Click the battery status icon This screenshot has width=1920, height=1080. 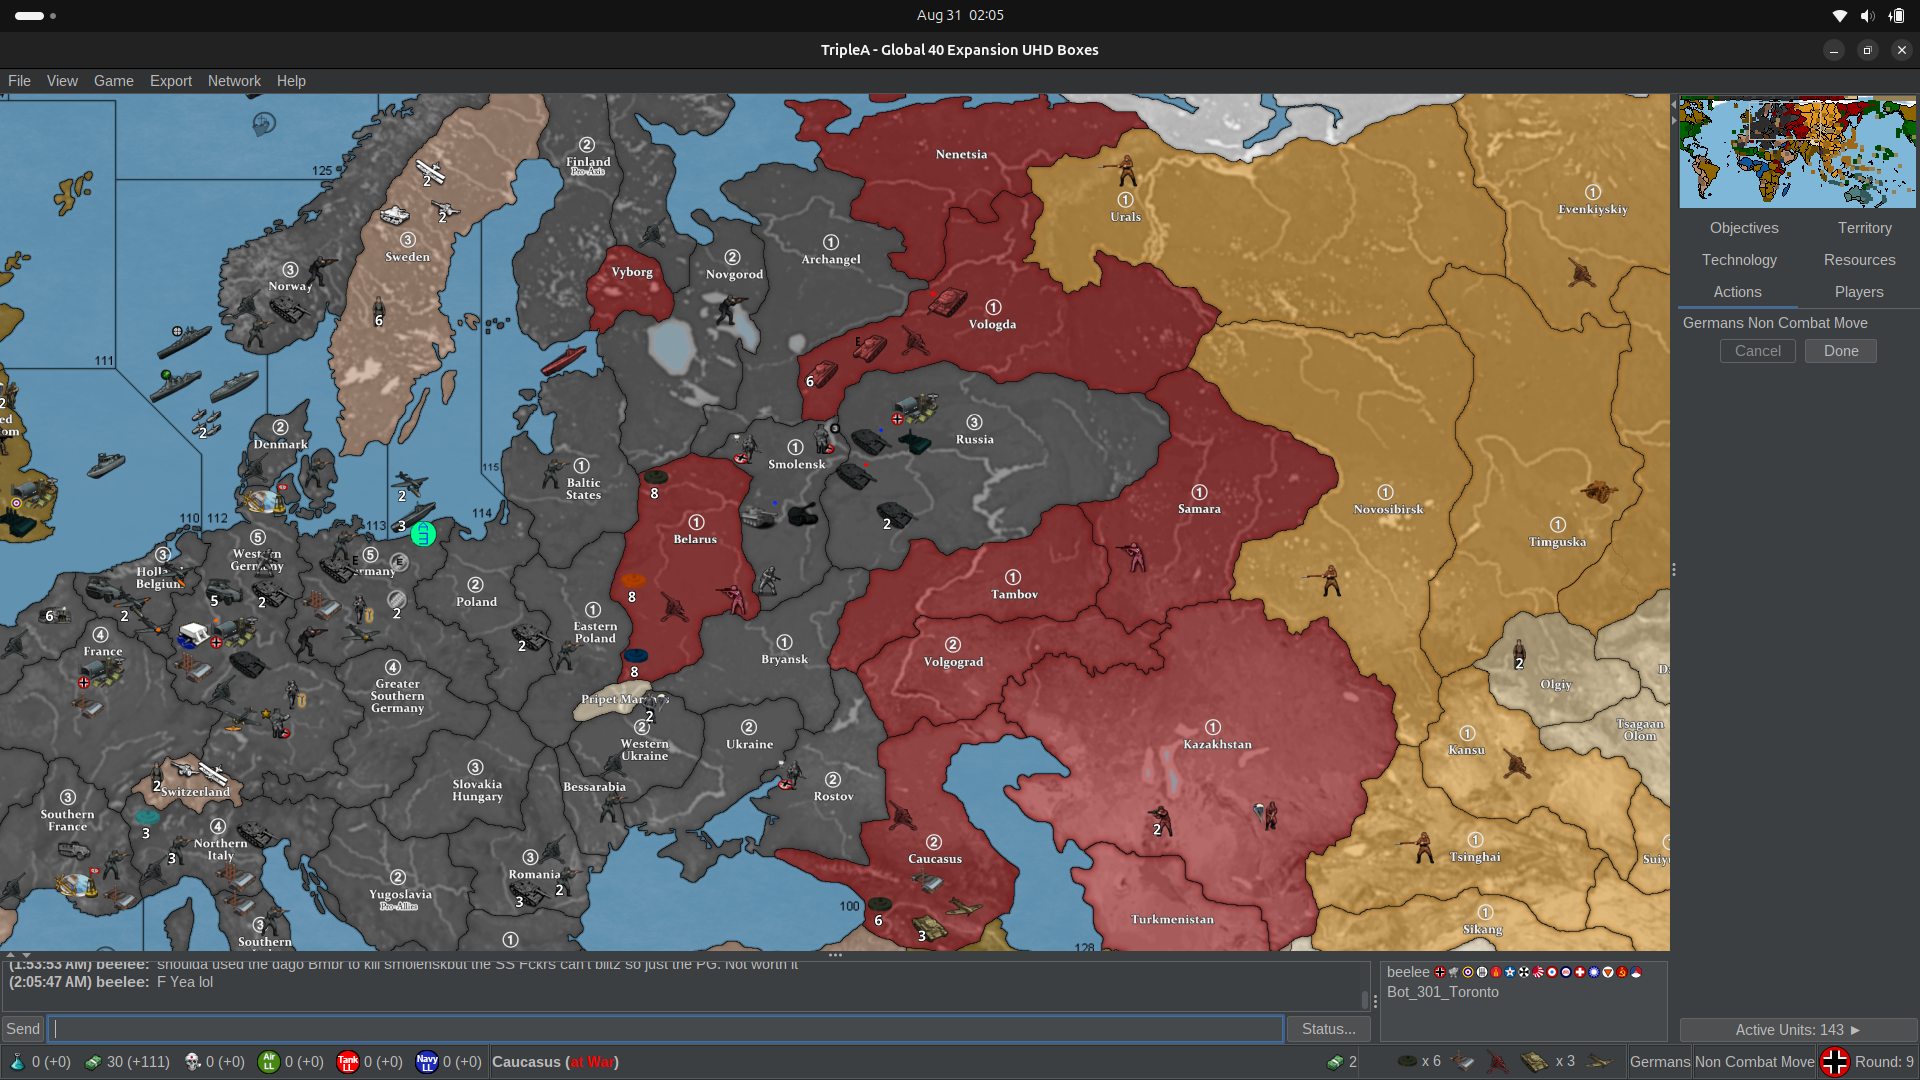[x=1896, y=15]
